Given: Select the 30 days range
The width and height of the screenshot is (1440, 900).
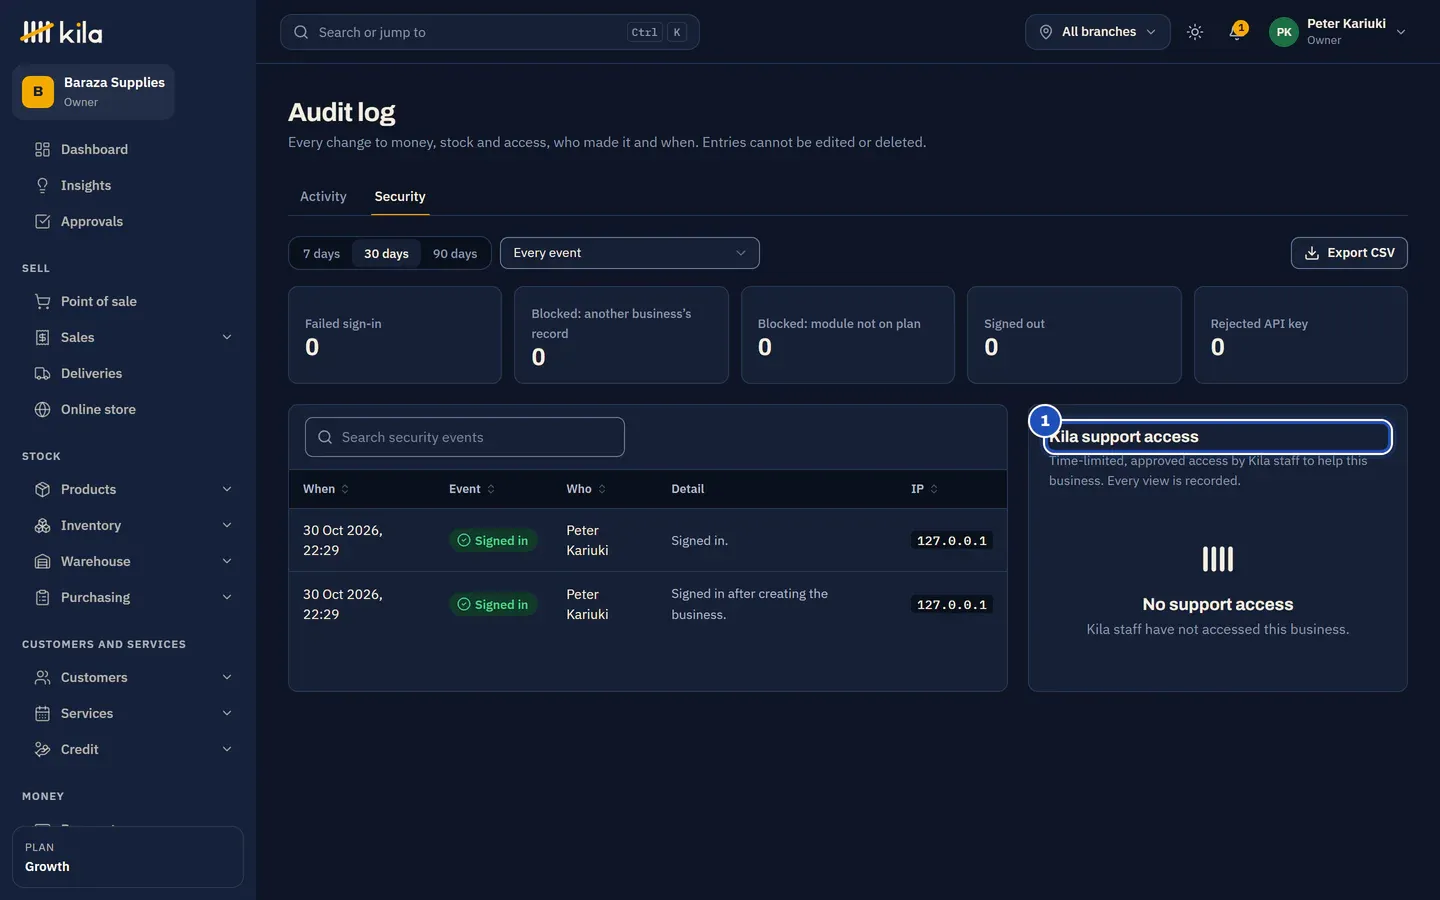Looking at the screenshot, I should click(386, 253).
